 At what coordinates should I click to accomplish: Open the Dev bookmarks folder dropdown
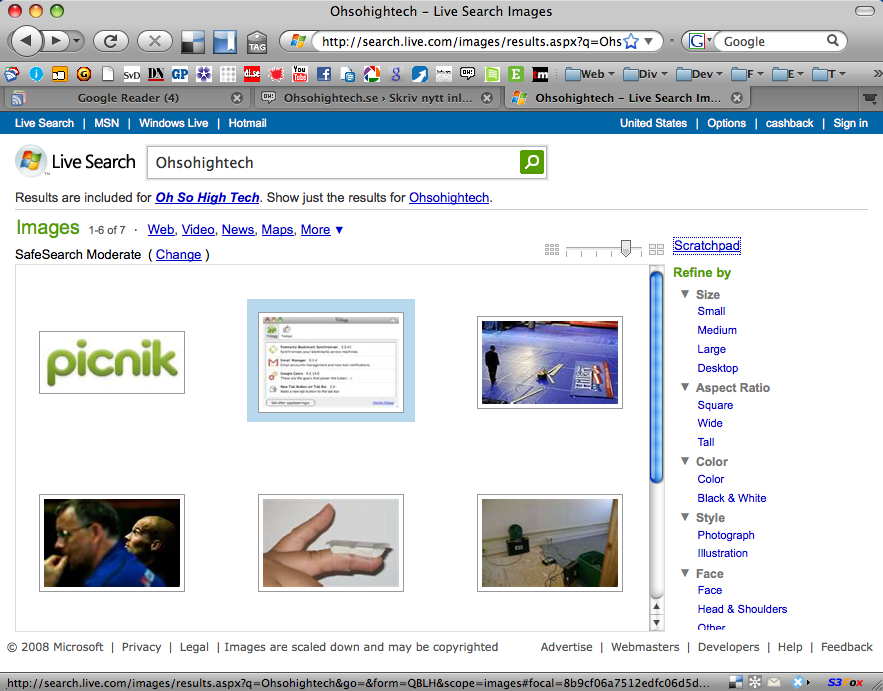point(700,74)
